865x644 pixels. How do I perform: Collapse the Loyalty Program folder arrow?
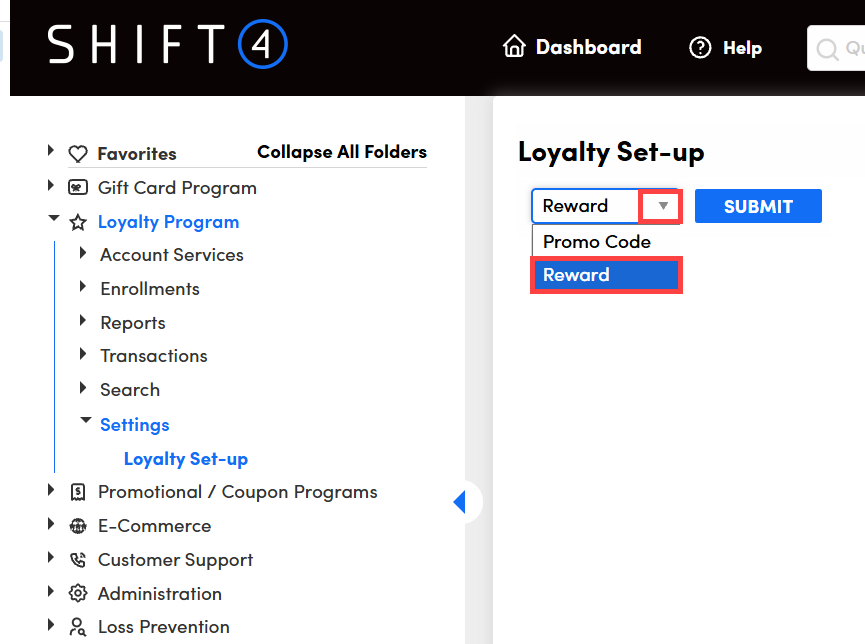[x=53, y=219]
